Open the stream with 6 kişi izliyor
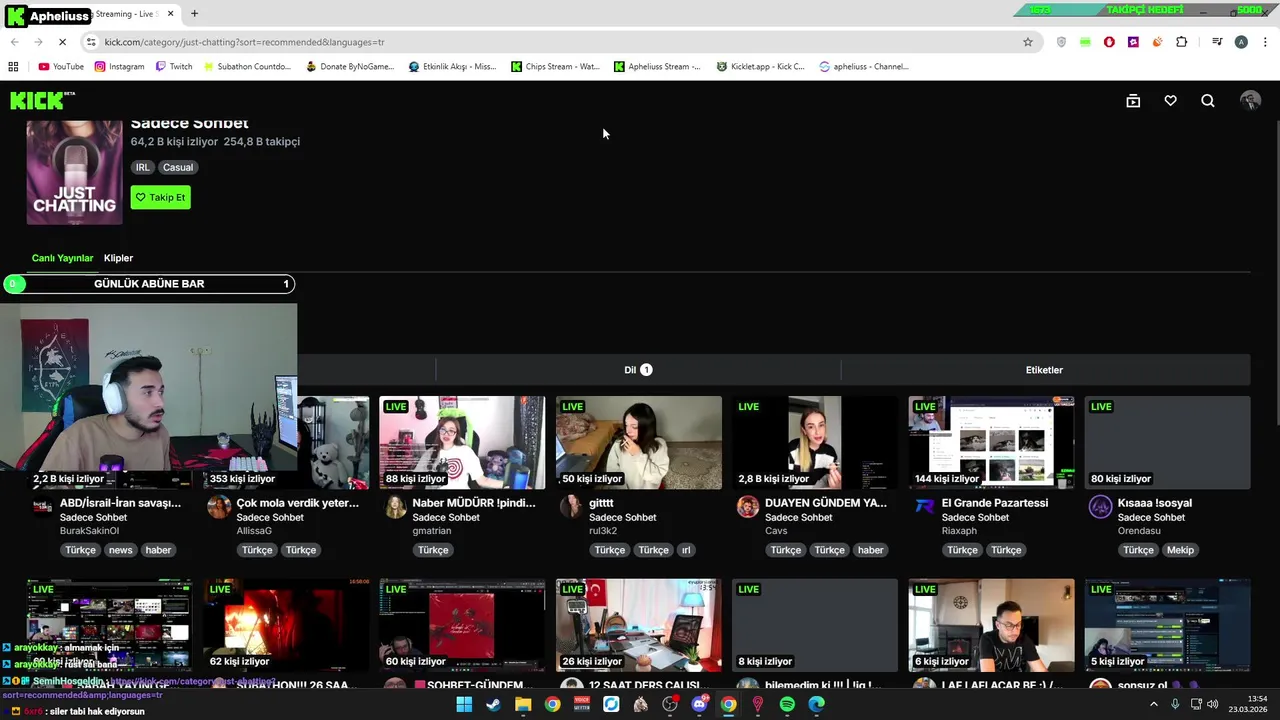 click(x=991, y=625)
